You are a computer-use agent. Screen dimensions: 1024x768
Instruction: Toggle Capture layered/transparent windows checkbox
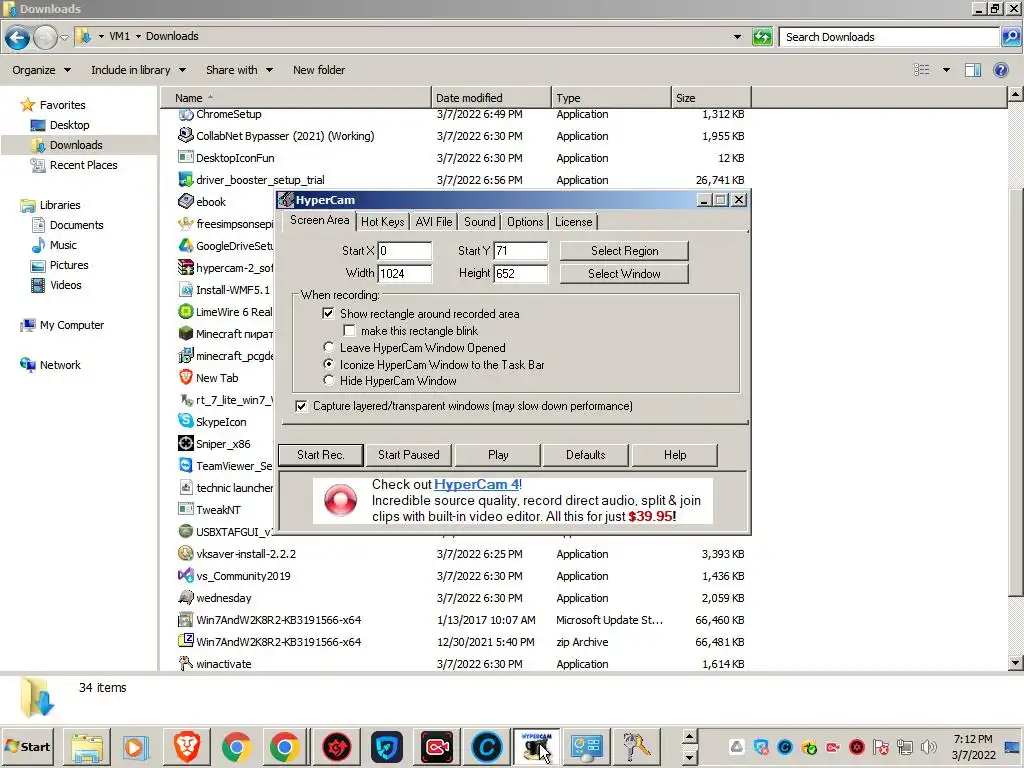(x=301, y=406)
